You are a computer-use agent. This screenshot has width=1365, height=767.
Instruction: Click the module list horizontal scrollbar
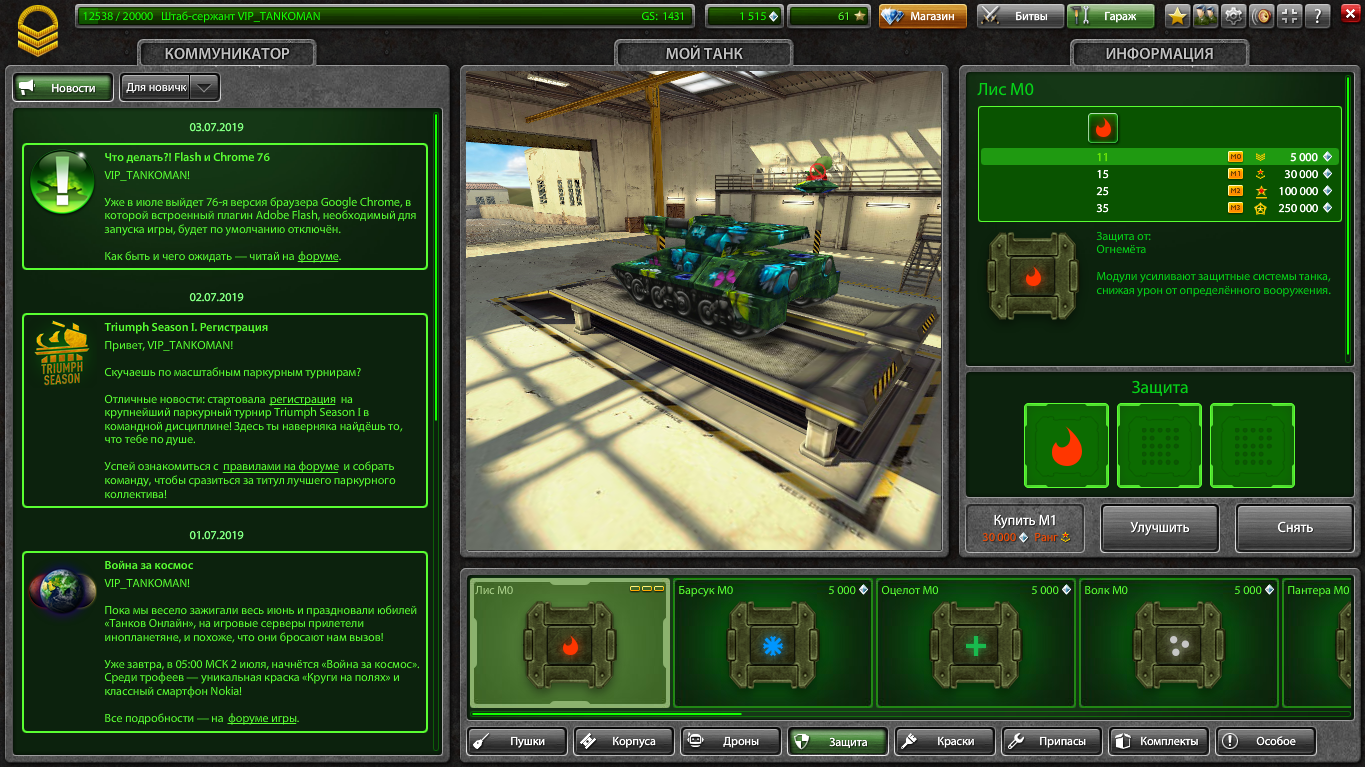(x=607, y=714)
